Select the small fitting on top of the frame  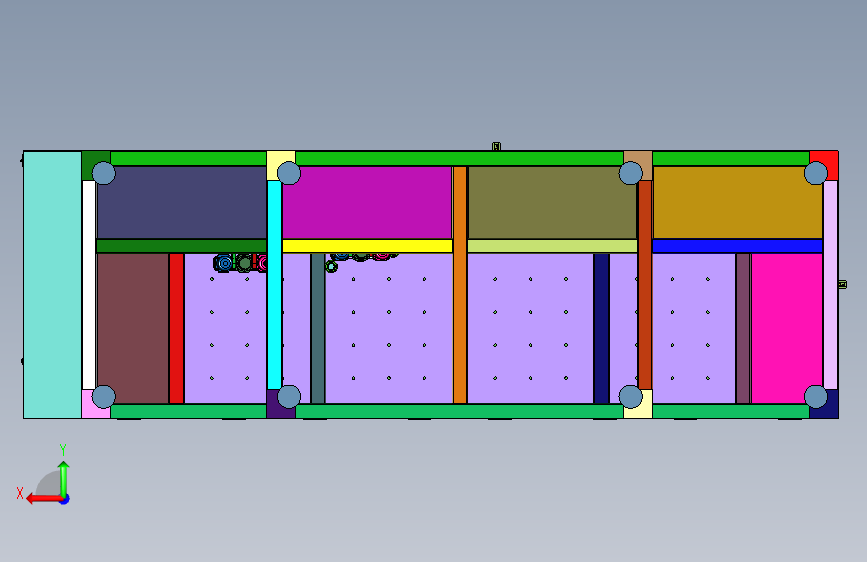(497, 146)
